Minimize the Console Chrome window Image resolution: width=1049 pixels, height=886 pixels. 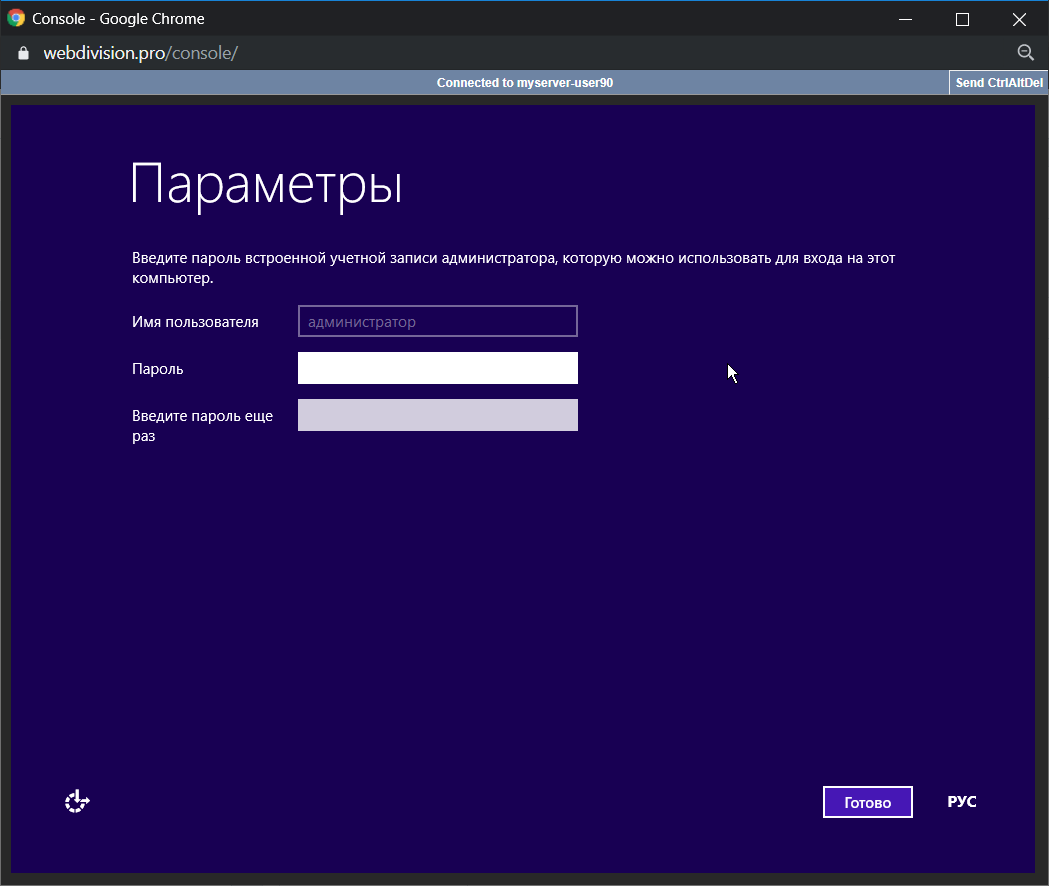tap(905, 18)
